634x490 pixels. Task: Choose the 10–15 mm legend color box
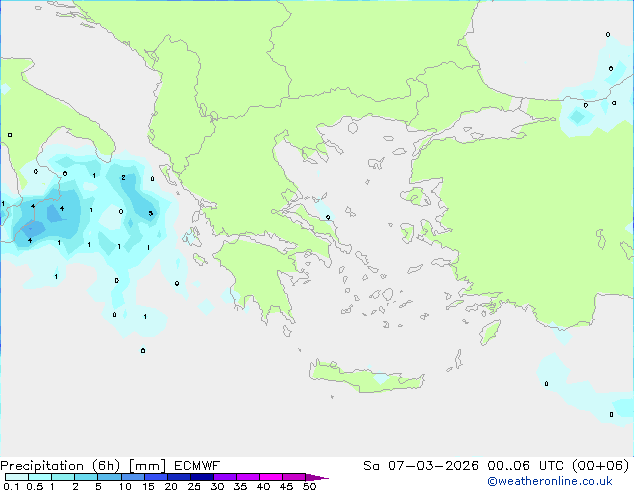tap(132, 477)
